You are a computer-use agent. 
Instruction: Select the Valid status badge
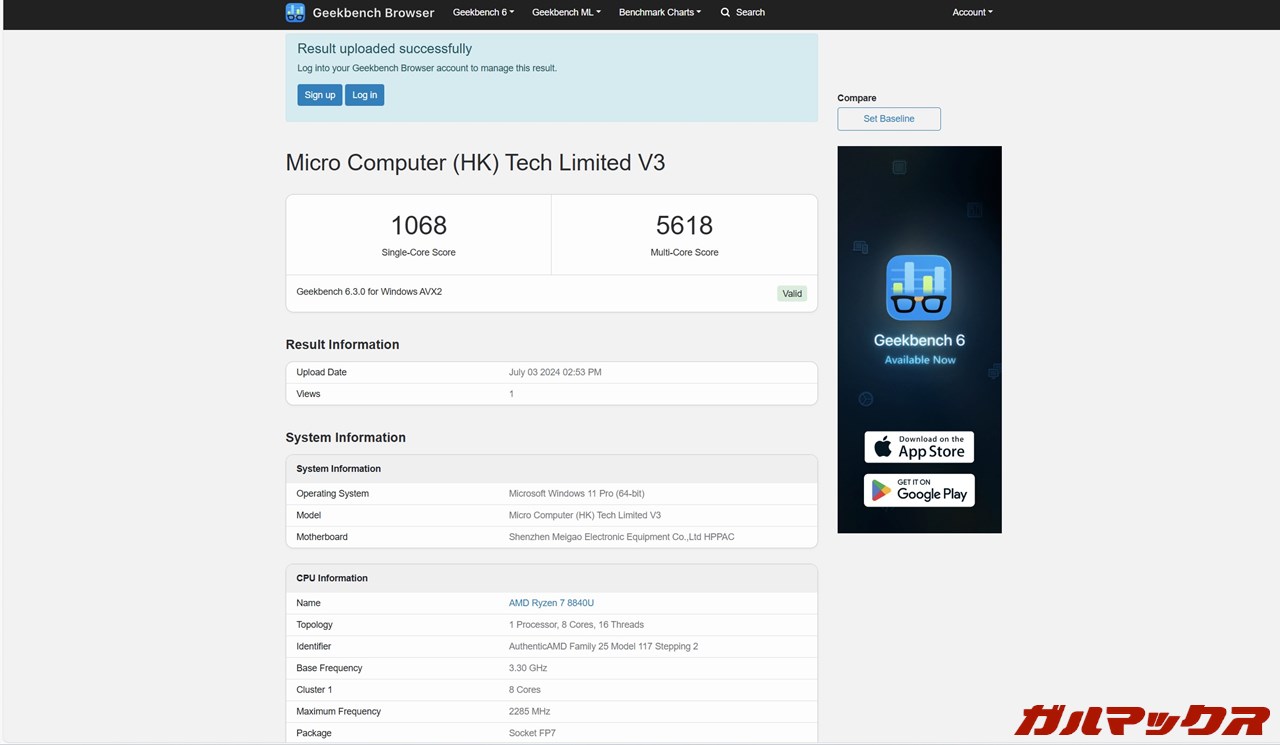pos(791,293)
